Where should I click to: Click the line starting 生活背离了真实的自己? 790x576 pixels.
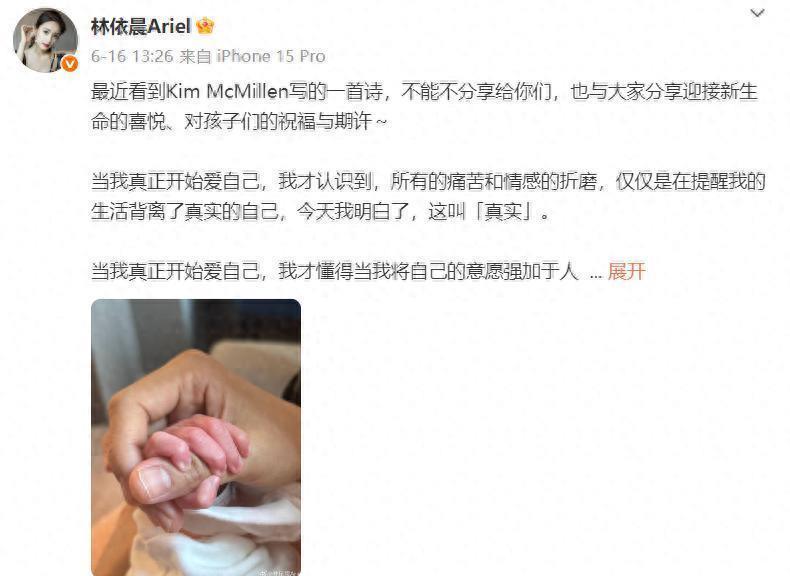(x=320, y=212)
